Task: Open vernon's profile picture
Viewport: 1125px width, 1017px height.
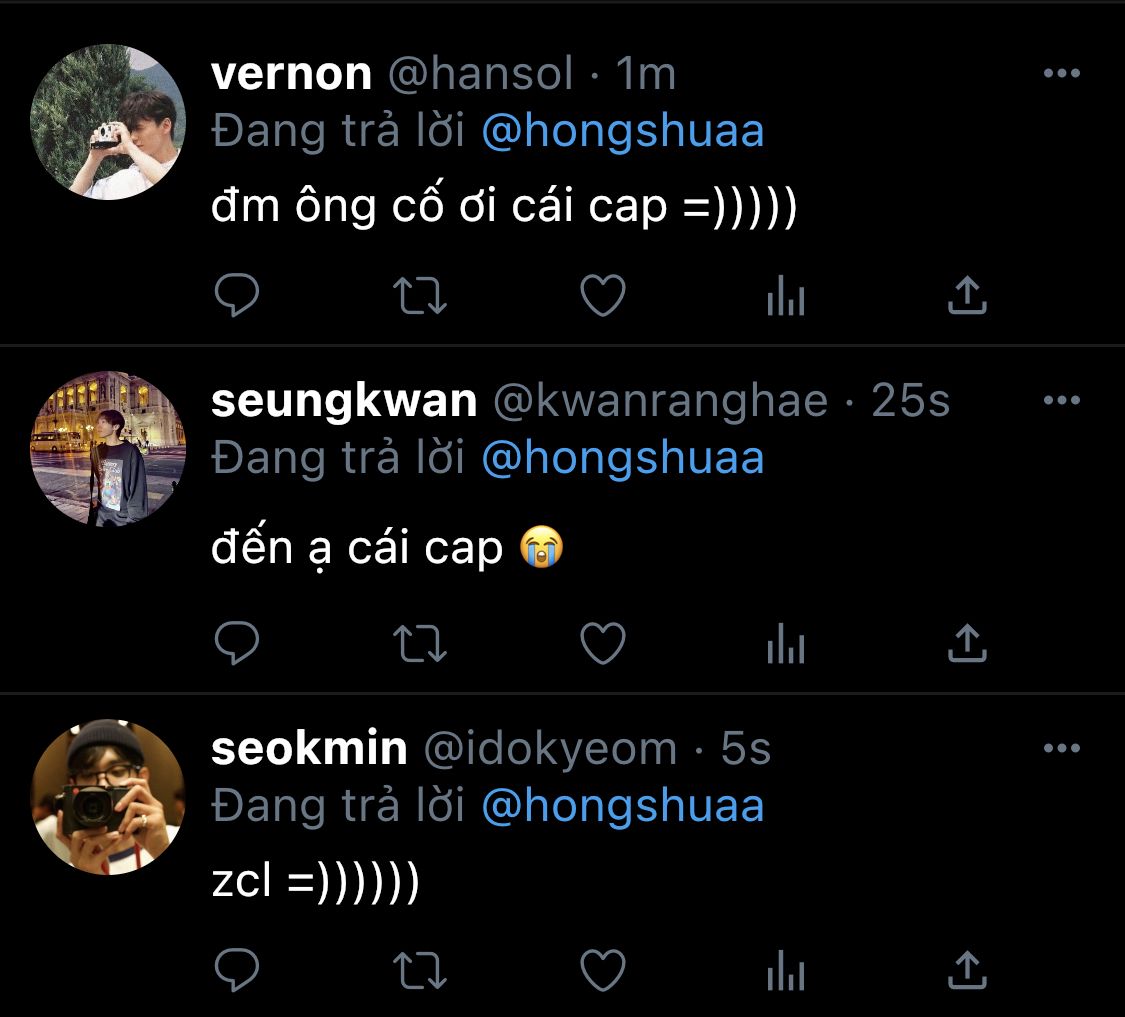Action: (108, 122)
